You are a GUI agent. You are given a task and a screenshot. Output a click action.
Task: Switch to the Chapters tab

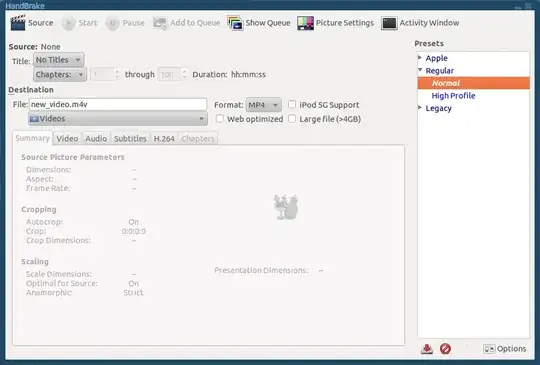198,138
